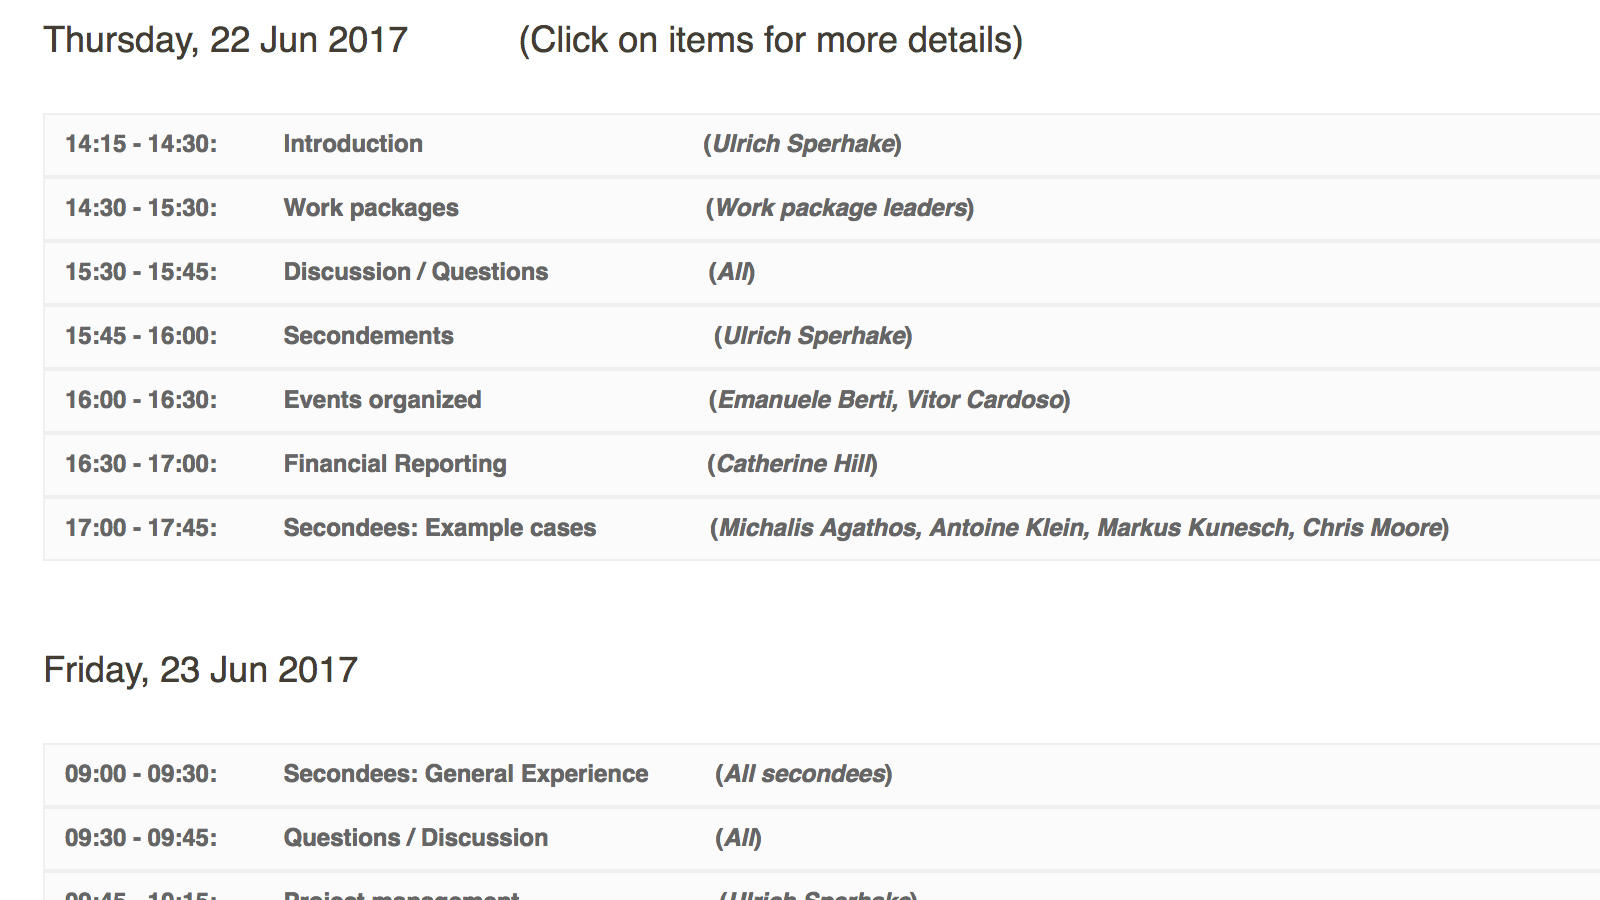
Task: Open the Introduction agenda item
Action: tap(353, 144)
